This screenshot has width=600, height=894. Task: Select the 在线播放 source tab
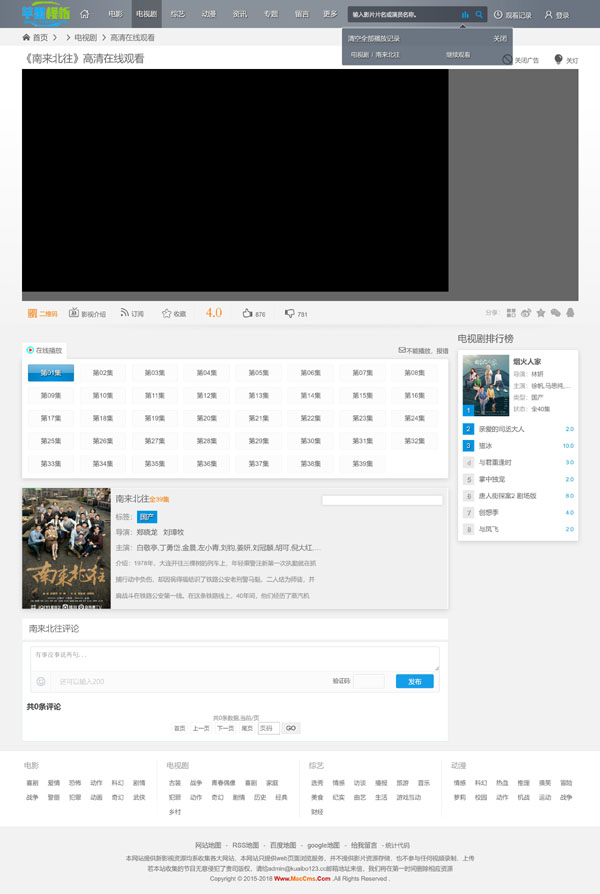coord(44,351)
